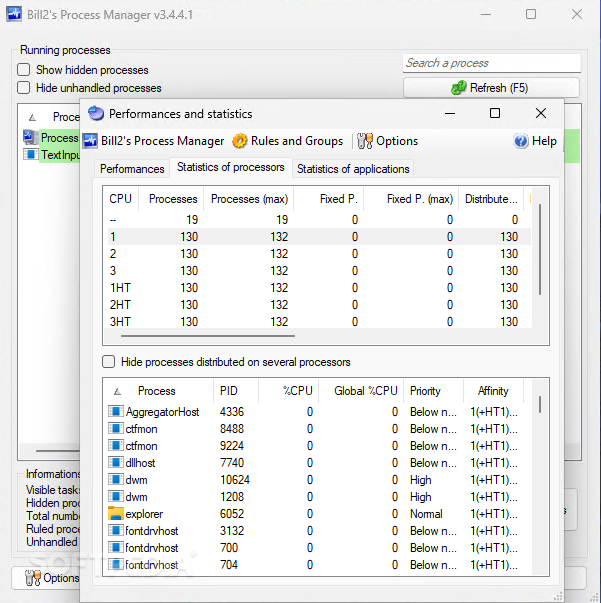Sort by the Fixed P. column header

coord(329,199)
